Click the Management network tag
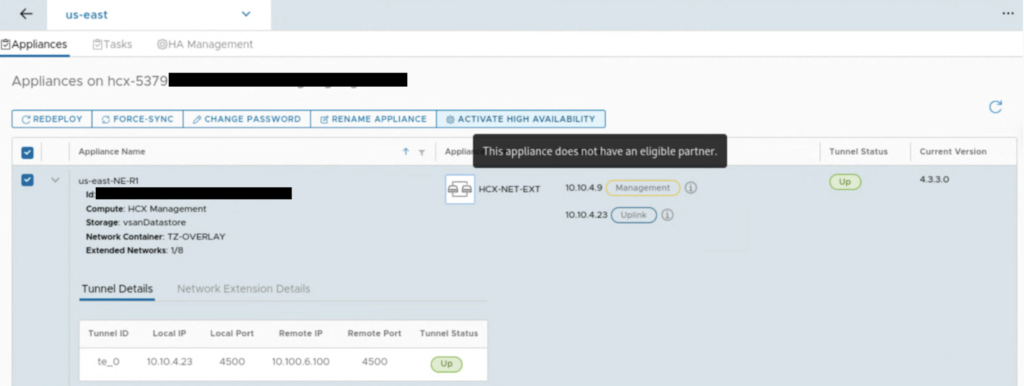The height and width of the screenshot is (386, 1024). coord(643,188)
